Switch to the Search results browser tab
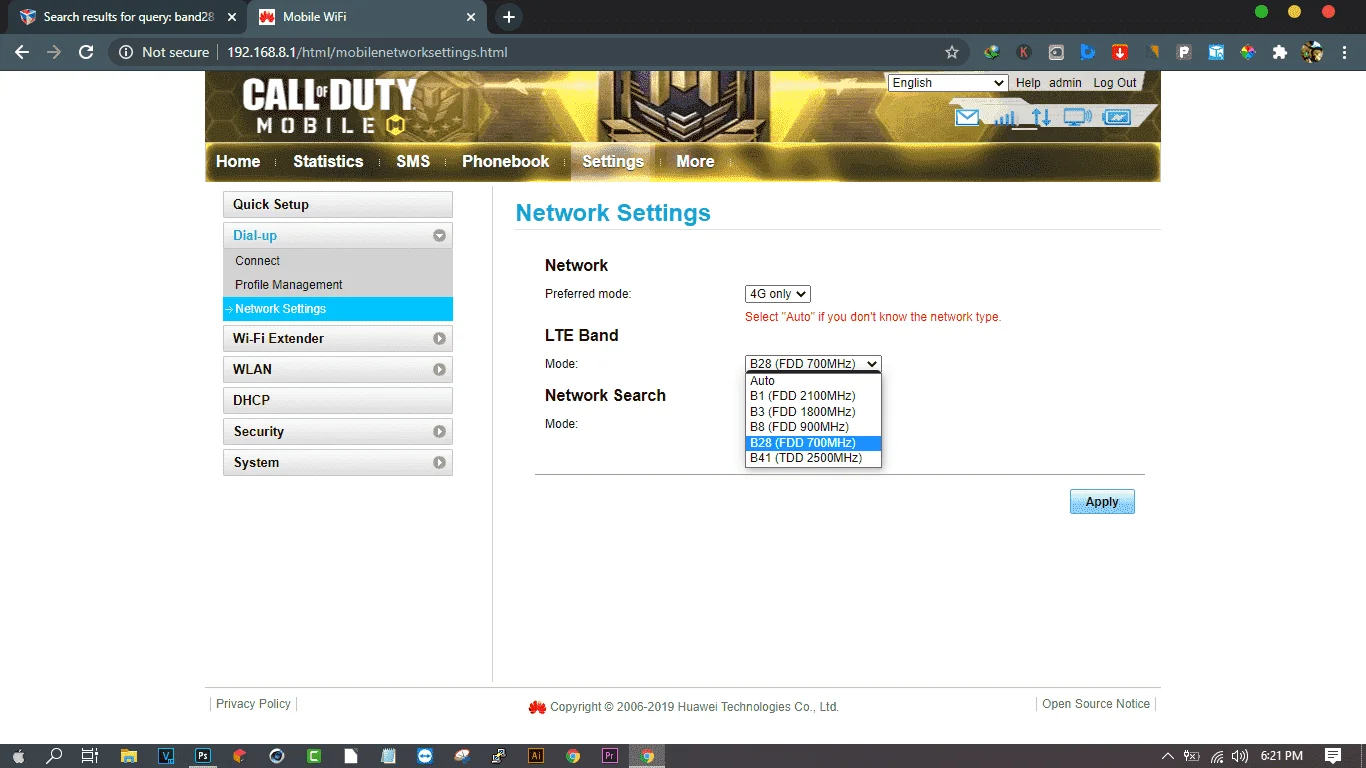The width and height of the screenshot is (1366, 768). 126,17
